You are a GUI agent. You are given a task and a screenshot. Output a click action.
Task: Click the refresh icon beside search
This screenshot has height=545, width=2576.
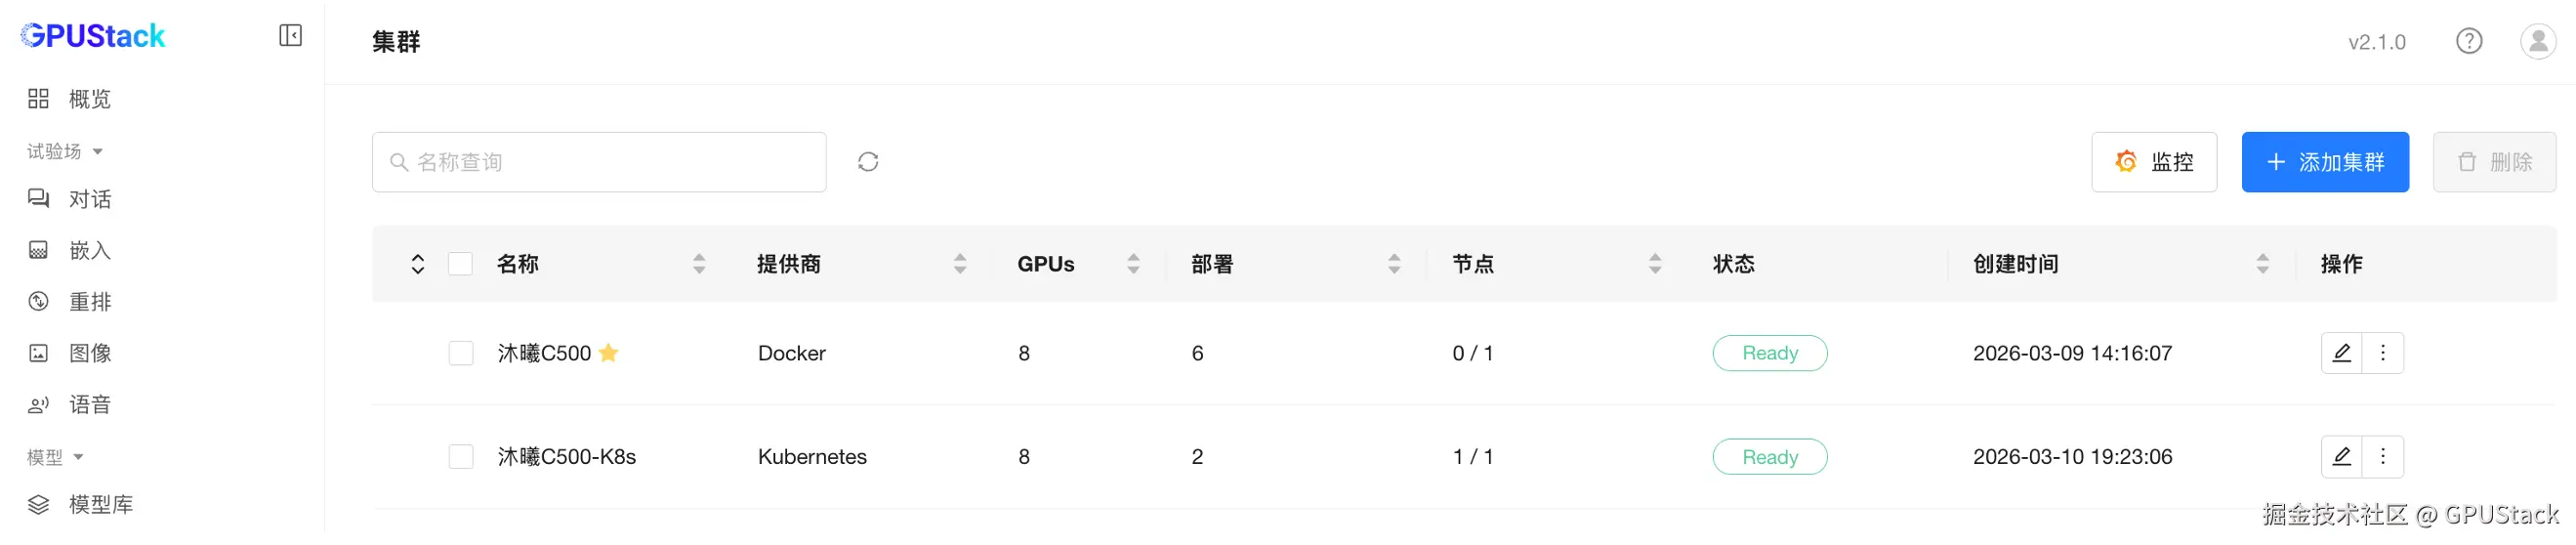pyautogui.click(x=867, y=162)
